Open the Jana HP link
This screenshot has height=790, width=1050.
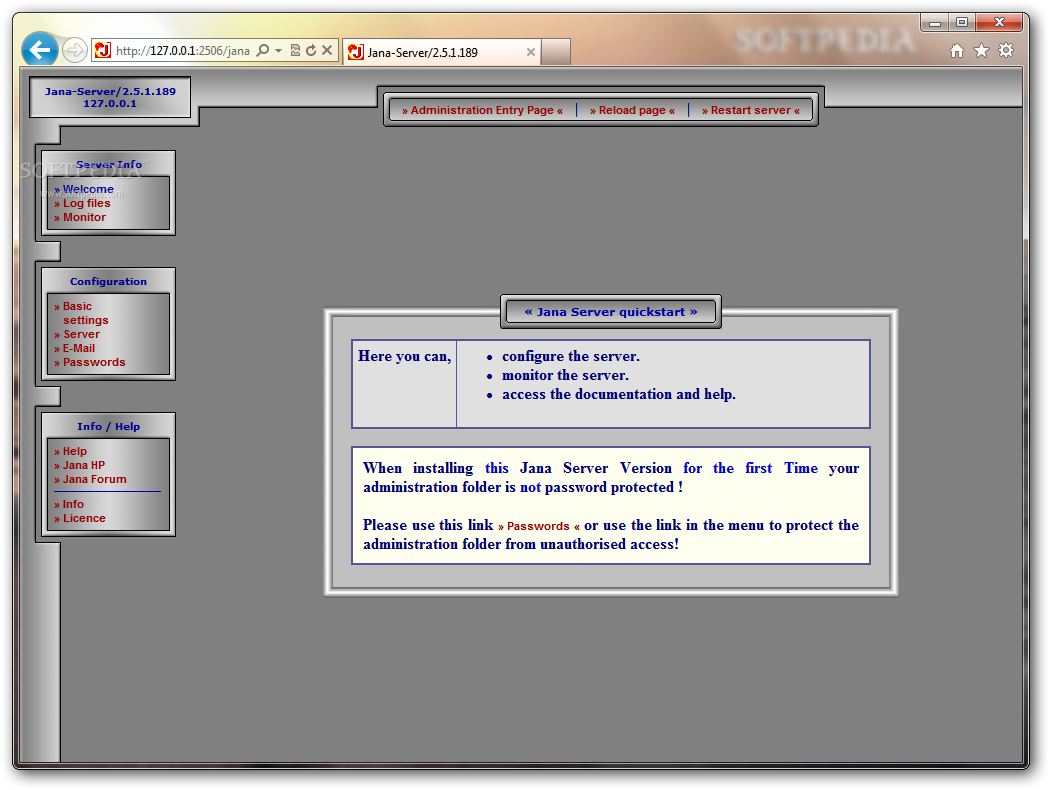click(x=79, y=466)
